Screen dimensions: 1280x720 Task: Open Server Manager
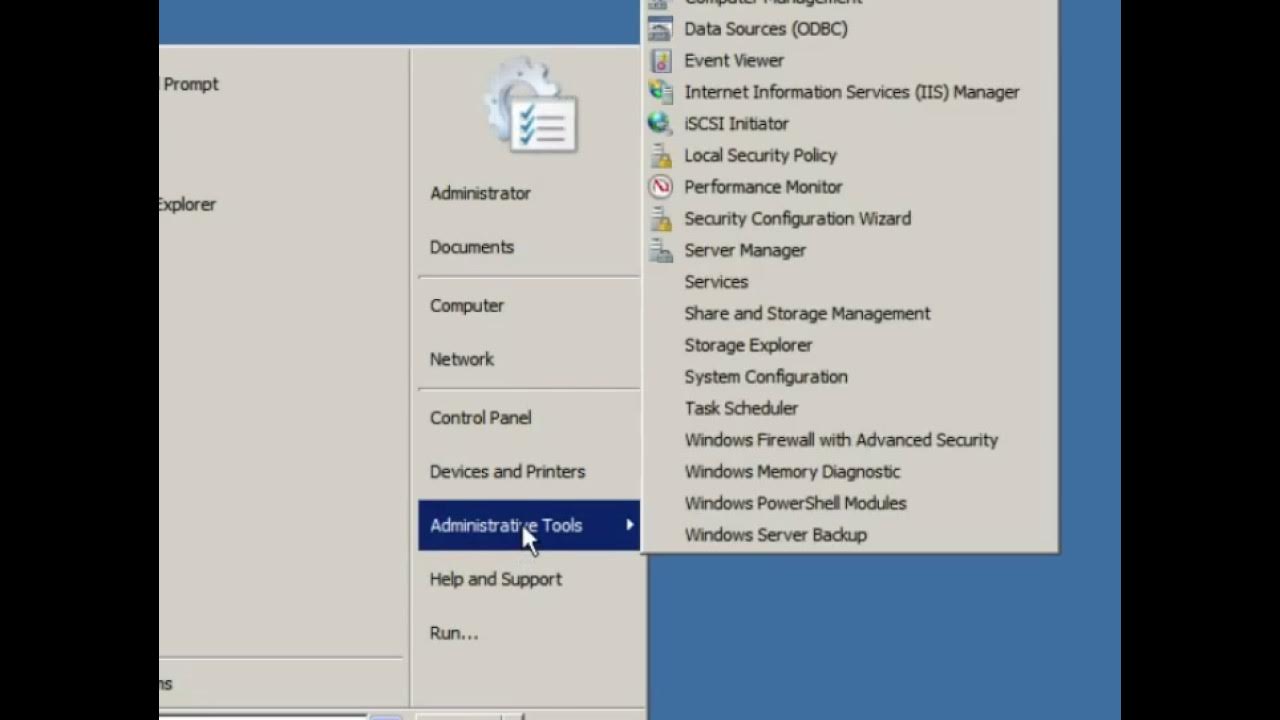[x=745, y=250]
